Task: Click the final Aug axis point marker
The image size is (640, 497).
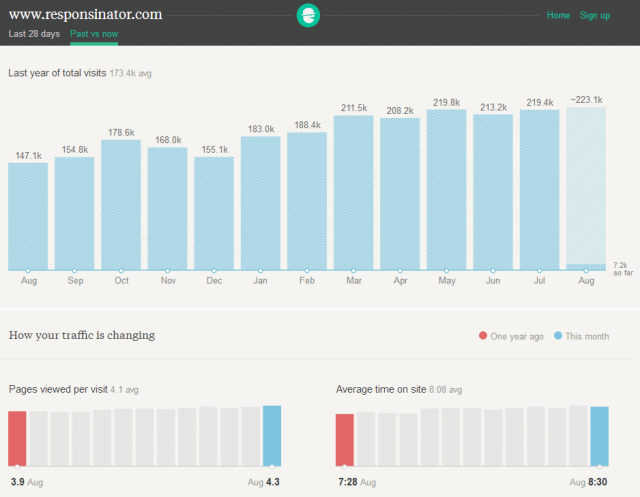Action: pos(586,271)
